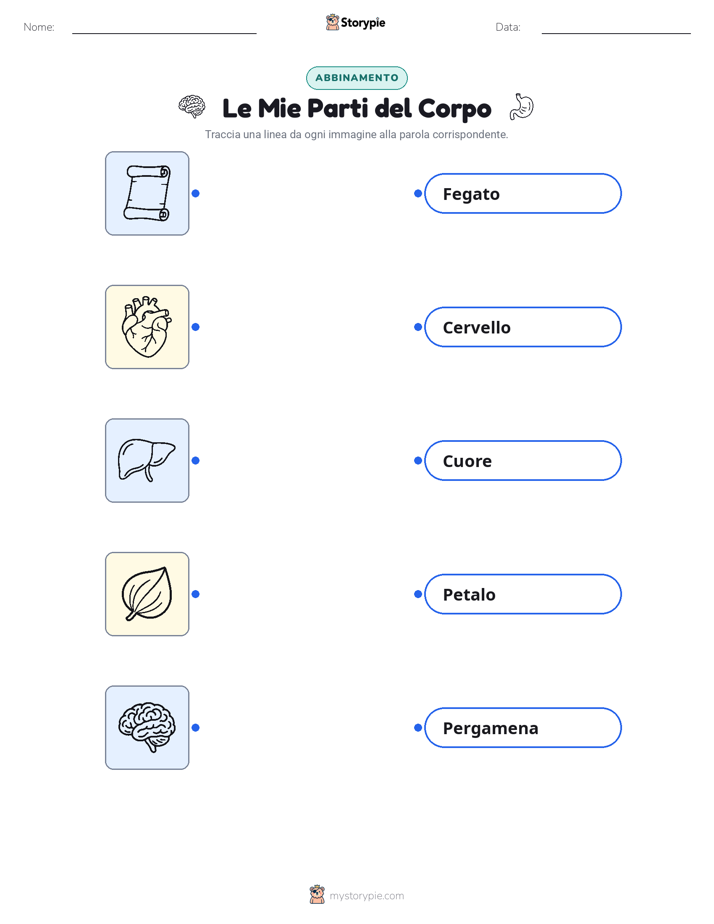The width and height of the screenshot is (714, 924).
Task: Click the Data input line
Action: [616, 27]
